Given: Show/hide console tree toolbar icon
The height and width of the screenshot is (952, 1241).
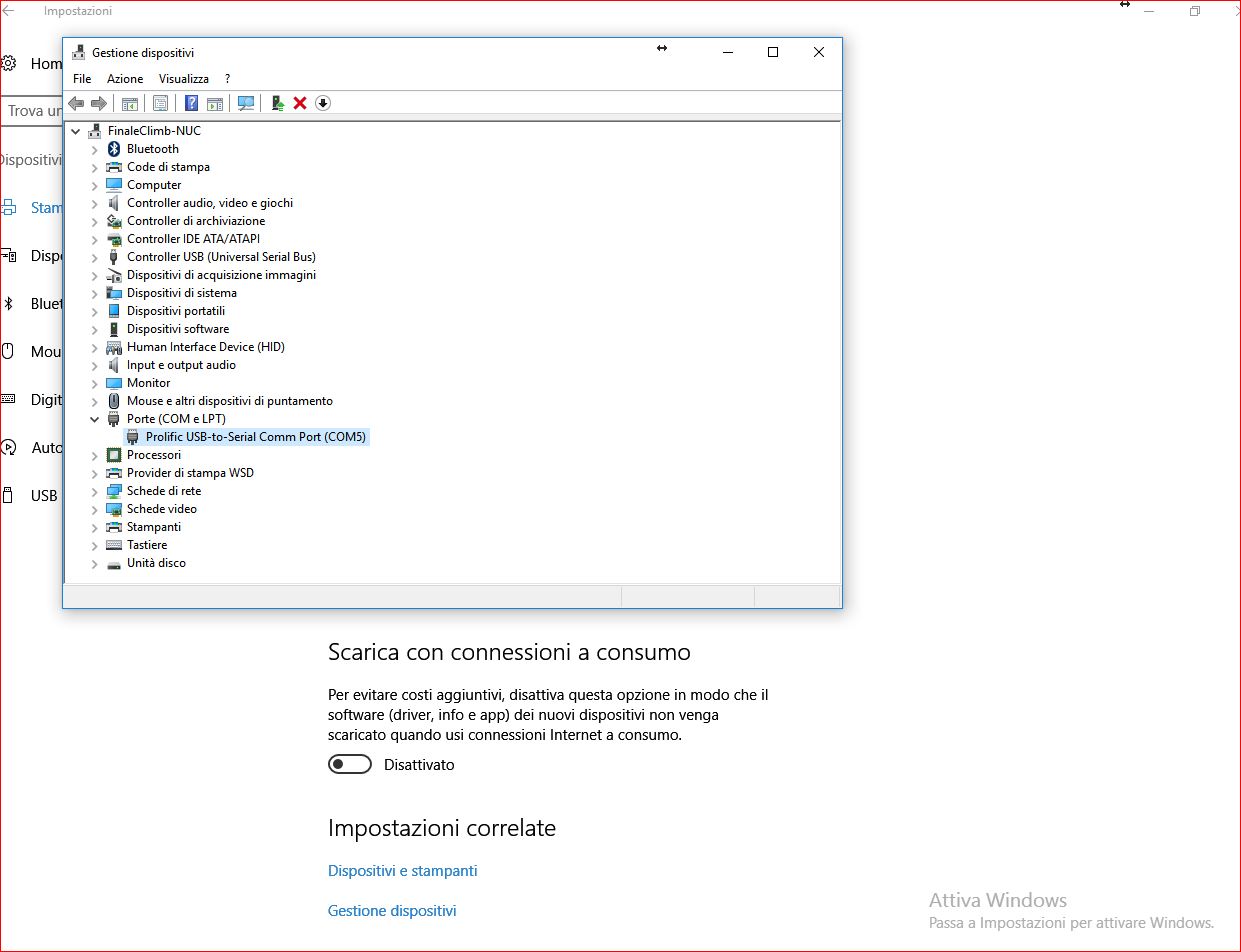Looking at the screenshot, I should [x=130, y=103].
